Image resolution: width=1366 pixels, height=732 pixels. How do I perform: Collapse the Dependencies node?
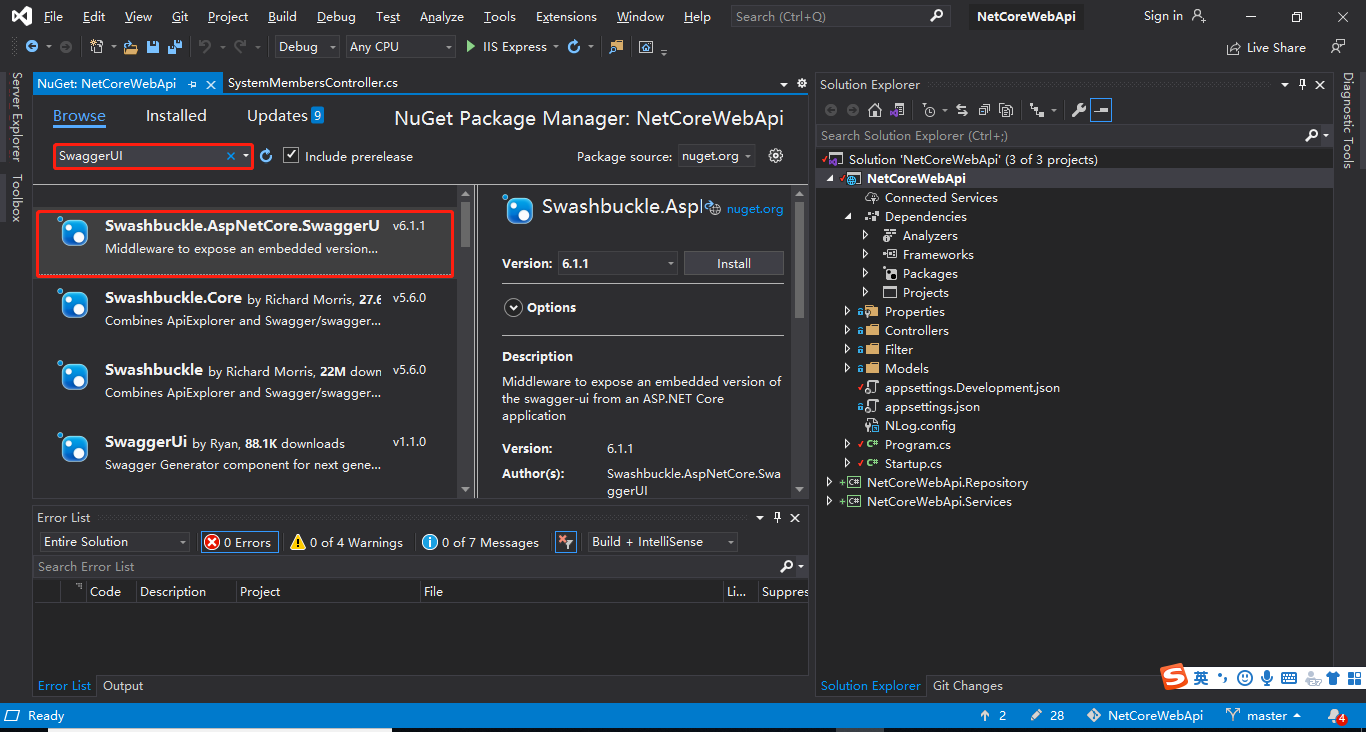(848, 216)
